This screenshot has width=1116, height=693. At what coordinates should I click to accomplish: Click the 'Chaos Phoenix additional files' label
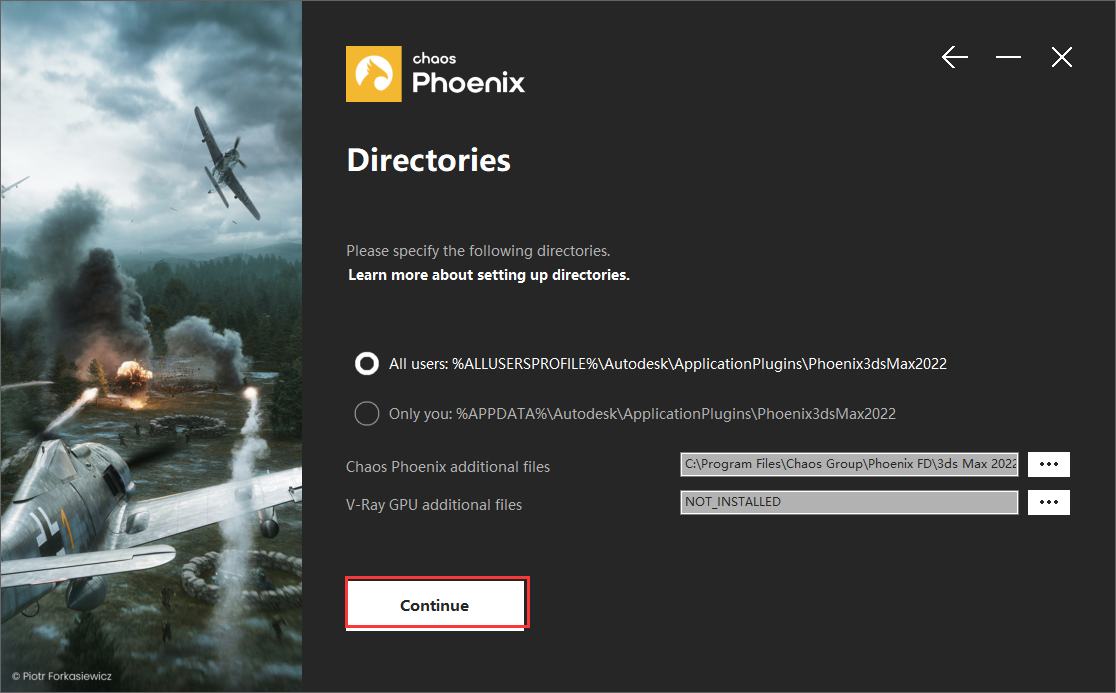coord(448,467)
